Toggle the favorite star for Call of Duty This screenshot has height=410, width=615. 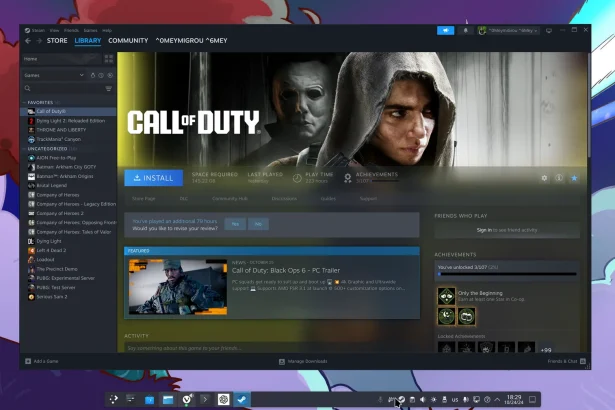[x=574, y=178]
